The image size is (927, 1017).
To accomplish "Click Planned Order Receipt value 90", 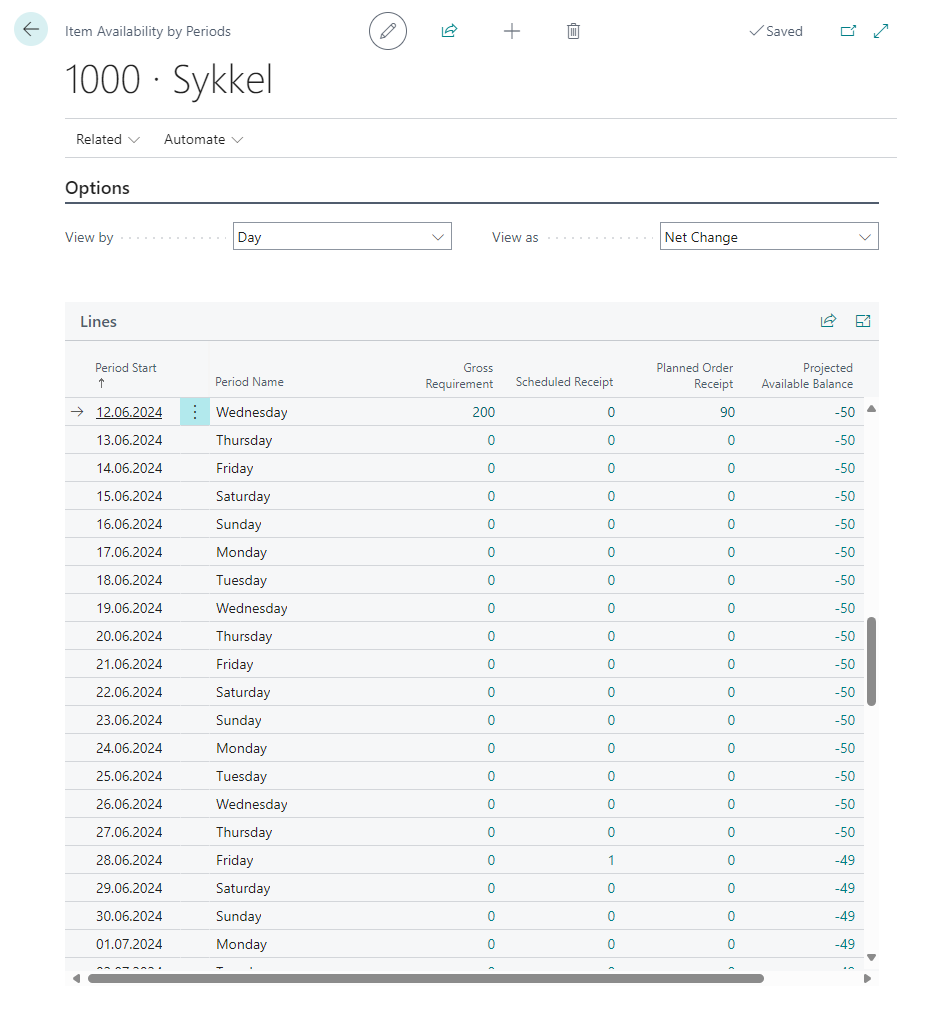I will [x=727, y=412].
